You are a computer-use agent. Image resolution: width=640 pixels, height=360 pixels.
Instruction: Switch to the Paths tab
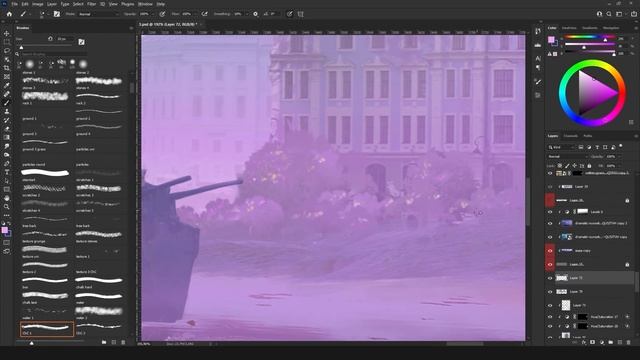pos(588,136)
